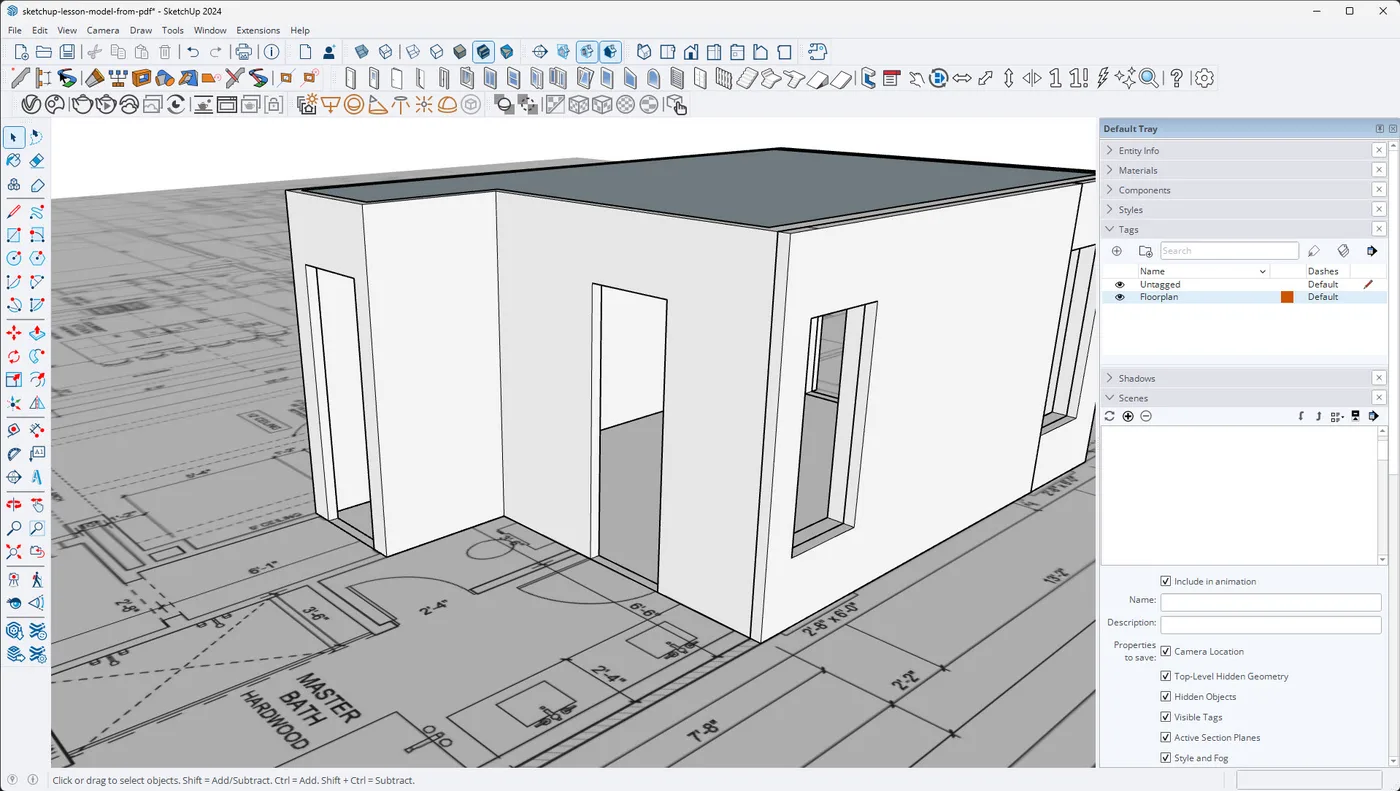Open the Extensions menu

click(258, 30)
